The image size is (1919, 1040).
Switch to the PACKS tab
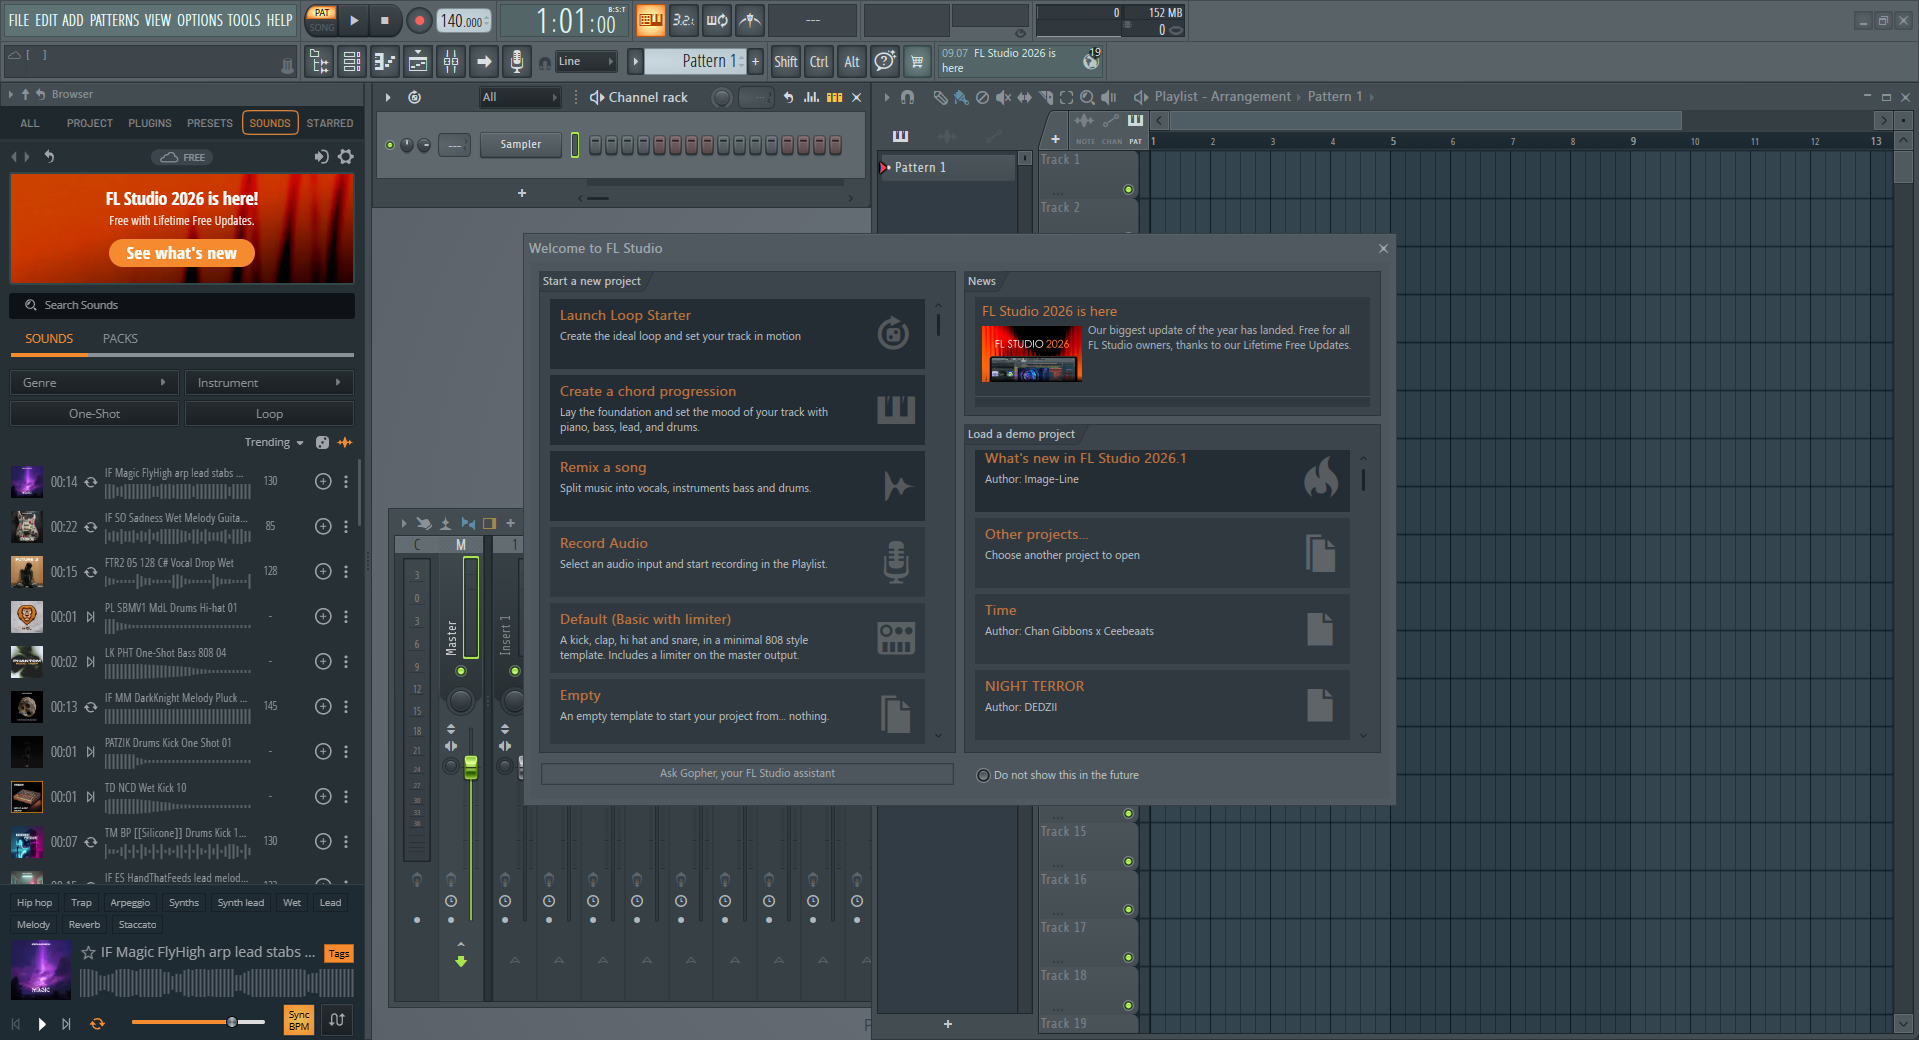[120, 339]
